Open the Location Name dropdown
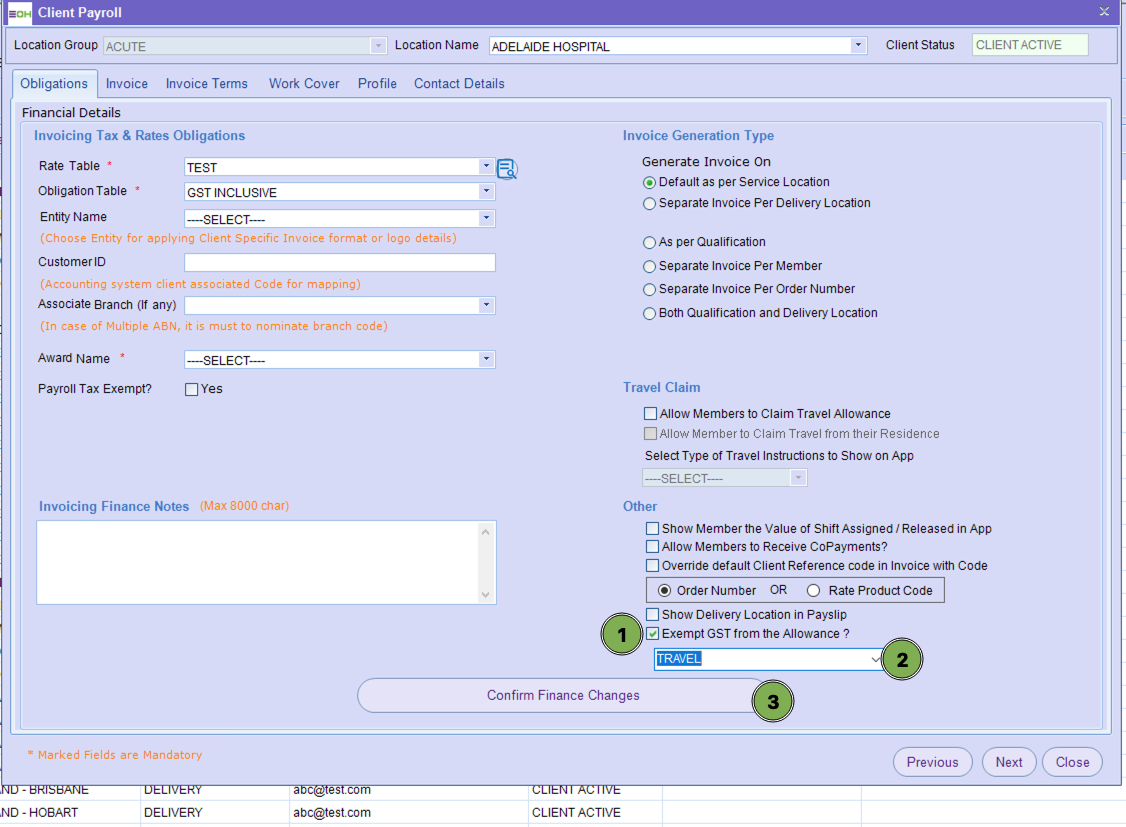Image resolution: width=1126 pixels, height=827 pixels. click(x=858, y=46)
